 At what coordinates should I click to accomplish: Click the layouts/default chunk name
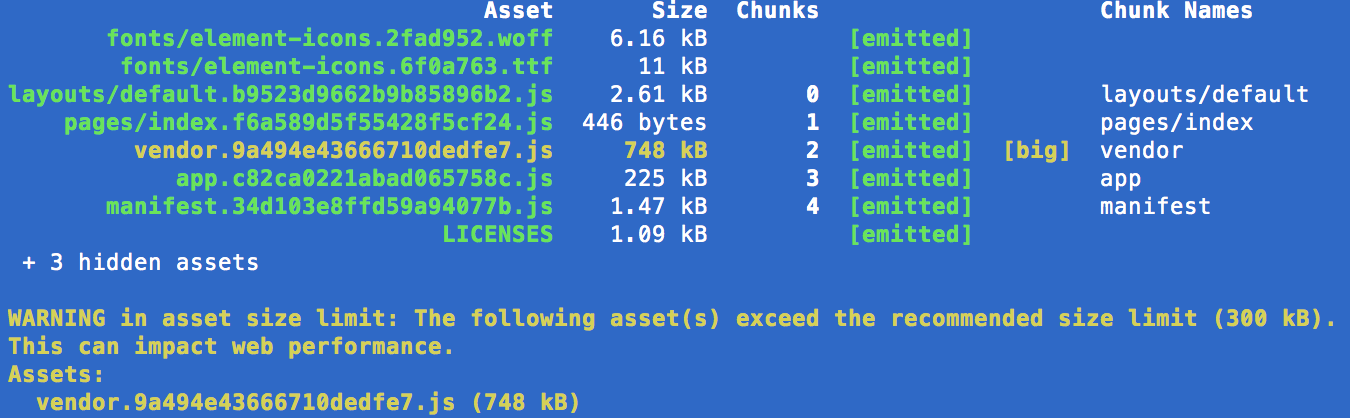pyautogui.click(x=1205, y=95)
